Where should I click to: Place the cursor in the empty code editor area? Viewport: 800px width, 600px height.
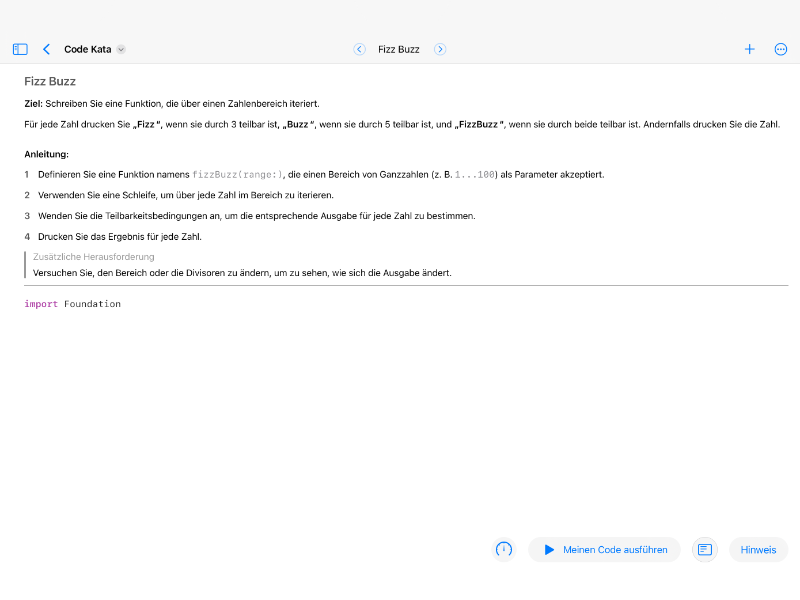[400, 420]
